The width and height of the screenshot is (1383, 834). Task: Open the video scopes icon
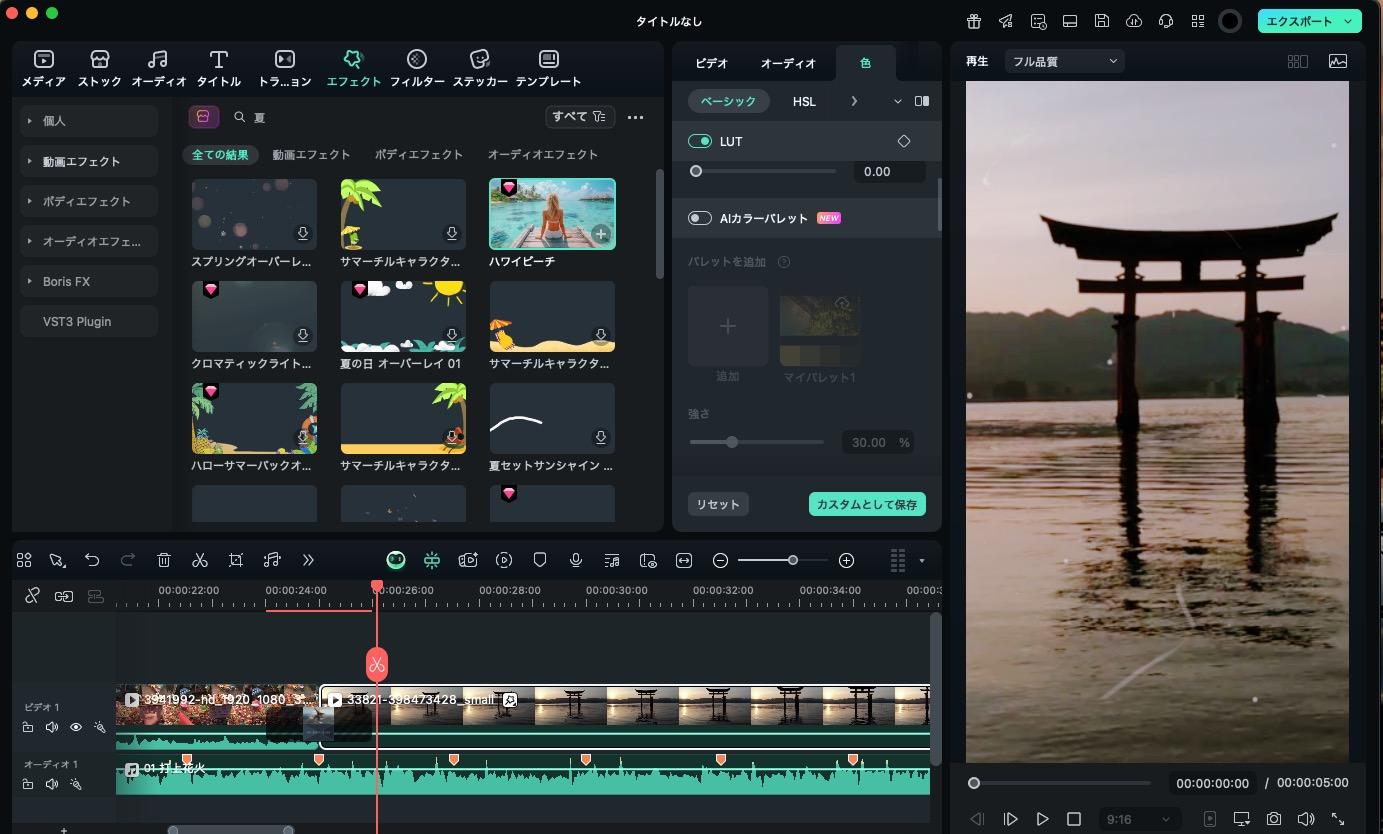(x=1337, y=61)
